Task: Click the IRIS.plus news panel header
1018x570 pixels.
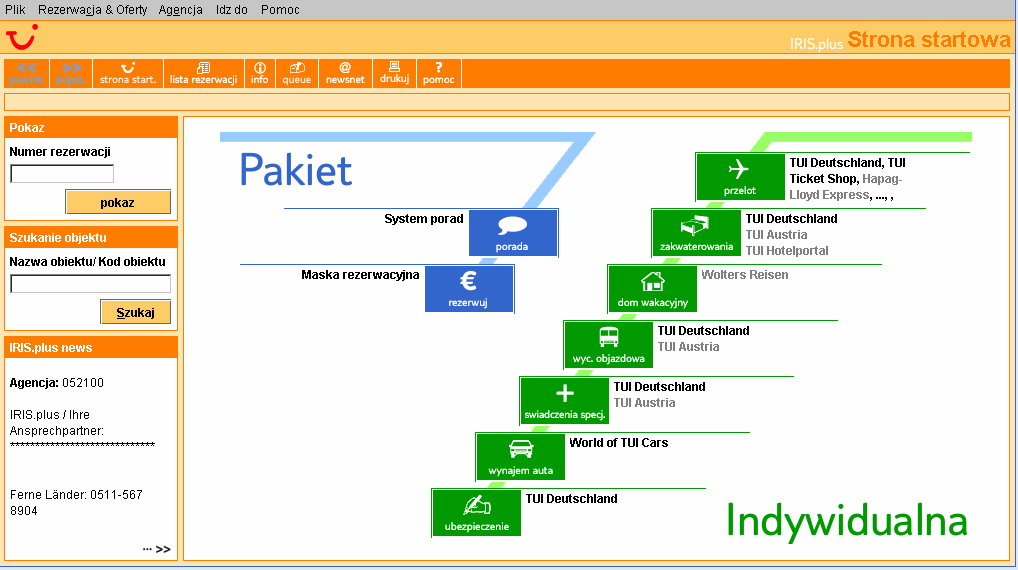Action: (91, 347)
